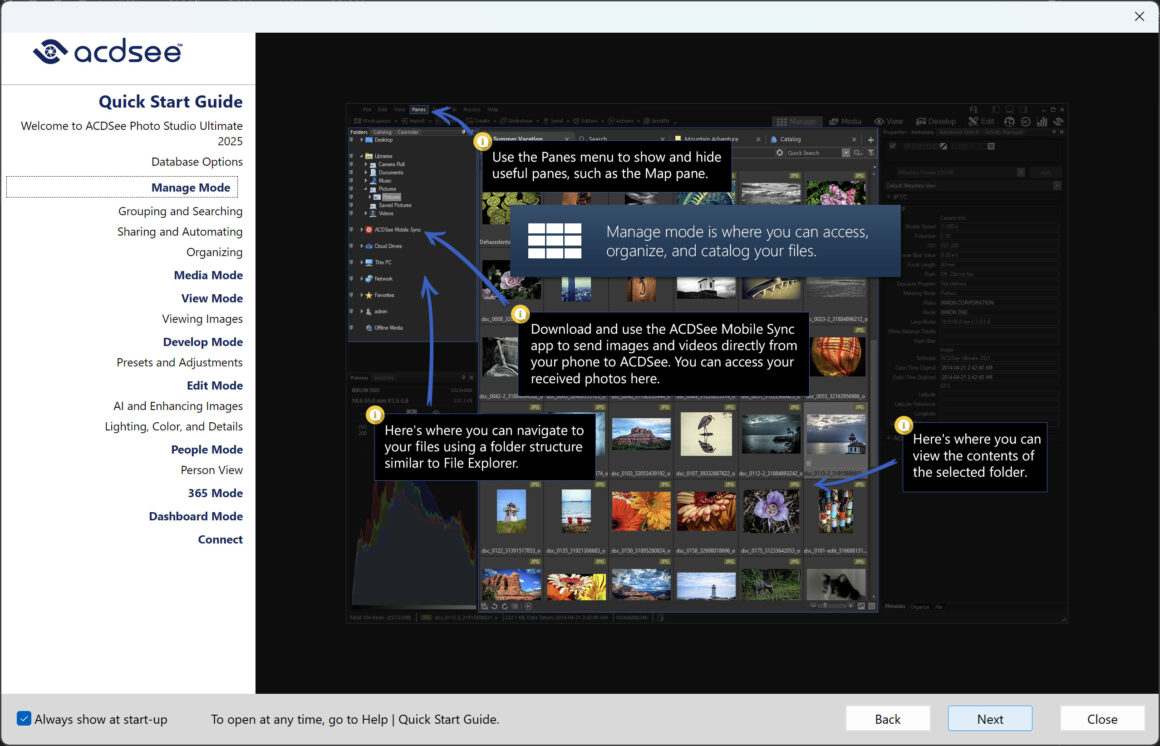Open the Welcome to ACDSee Photo Studio Ultimate topic
1160x746 pixels.
[132, 133]
